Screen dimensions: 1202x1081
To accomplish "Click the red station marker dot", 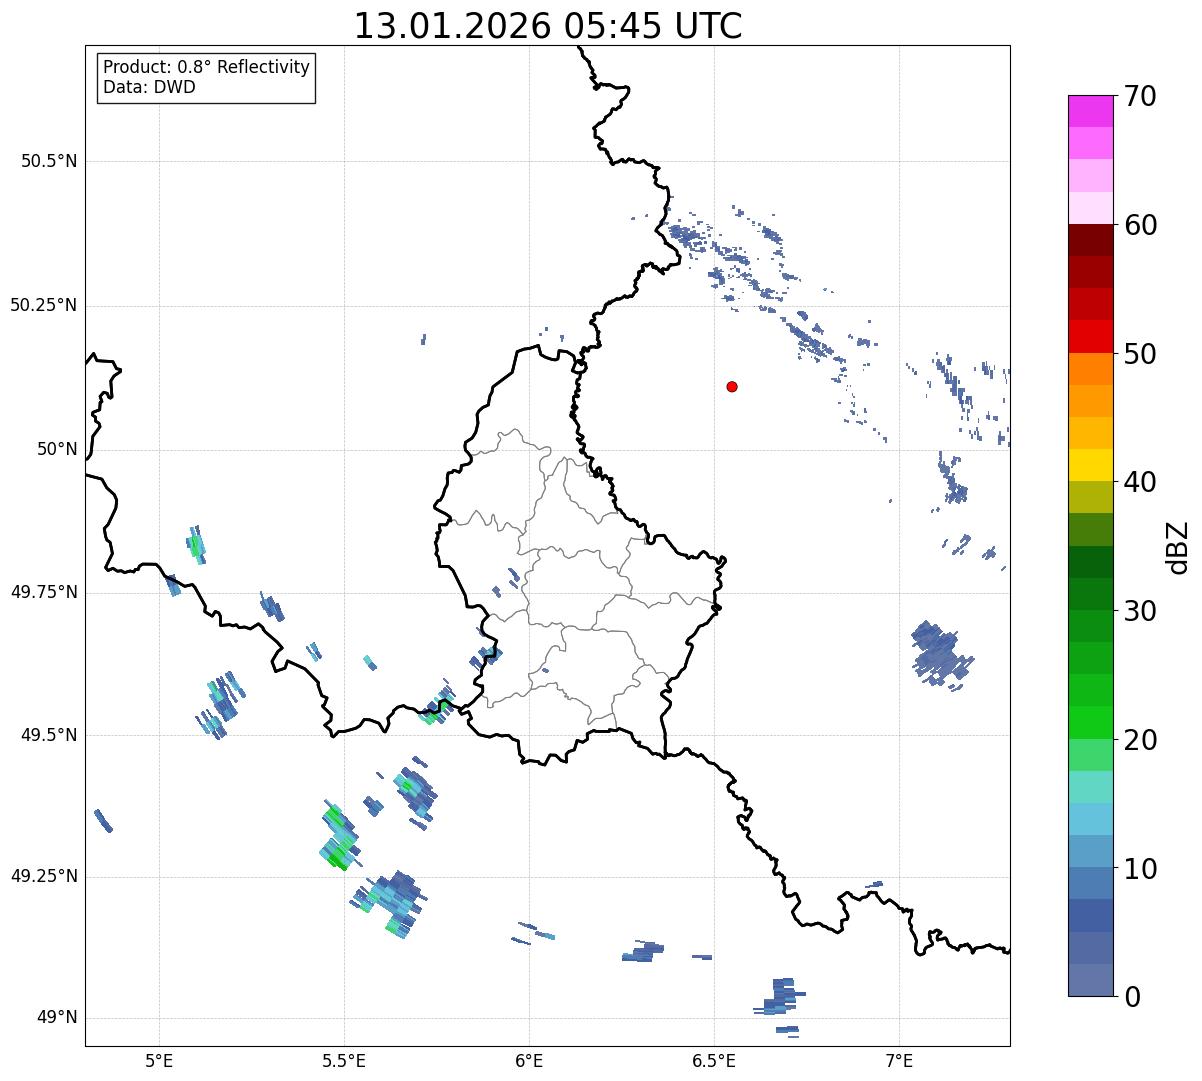I will pyautogui.click(x=732, y=386).
